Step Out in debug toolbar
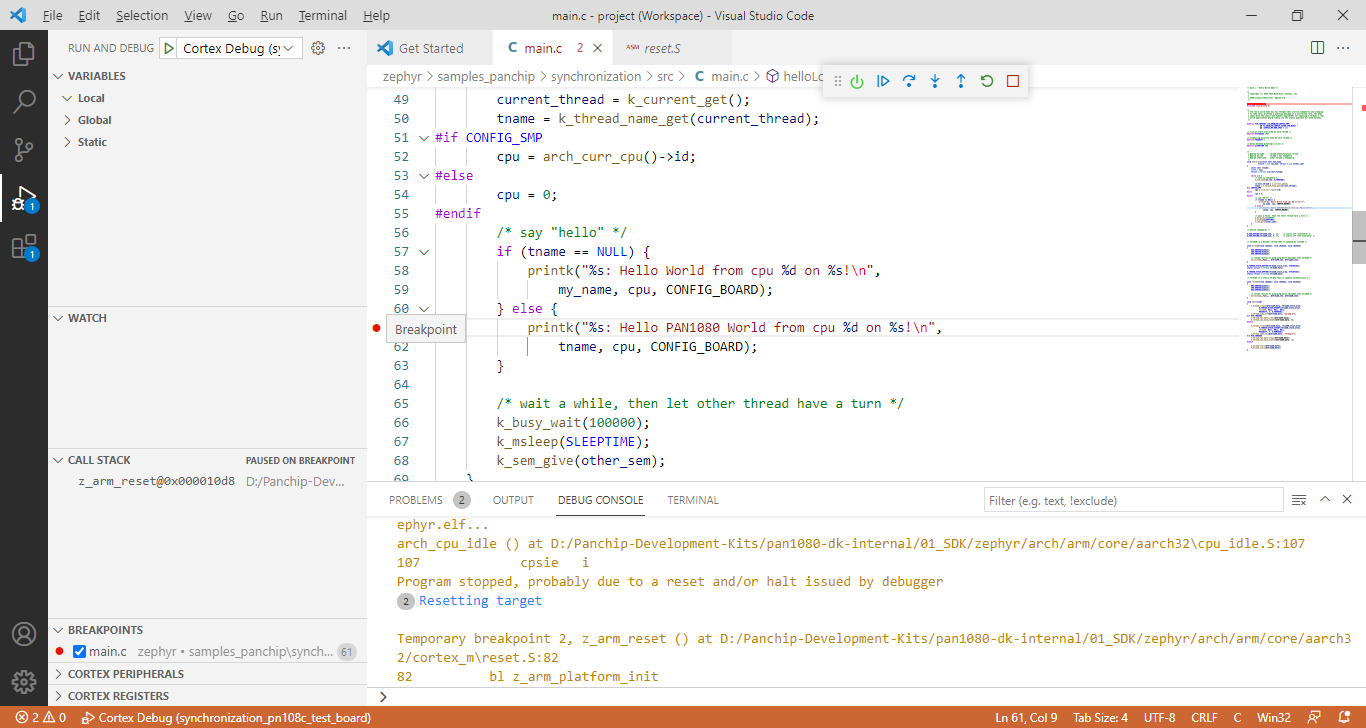Viewport: 1366px width, 728px height. [961, 81]
